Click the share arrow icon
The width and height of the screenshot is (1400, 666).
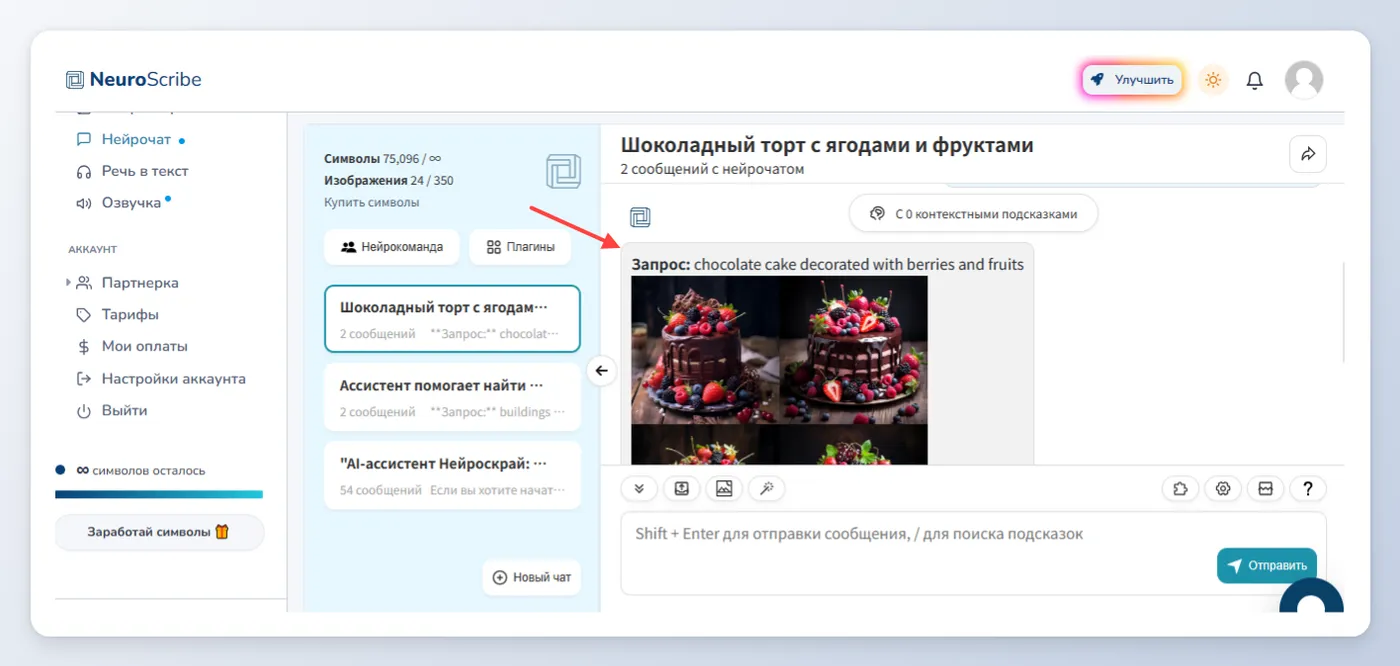tap(1308, 154)
